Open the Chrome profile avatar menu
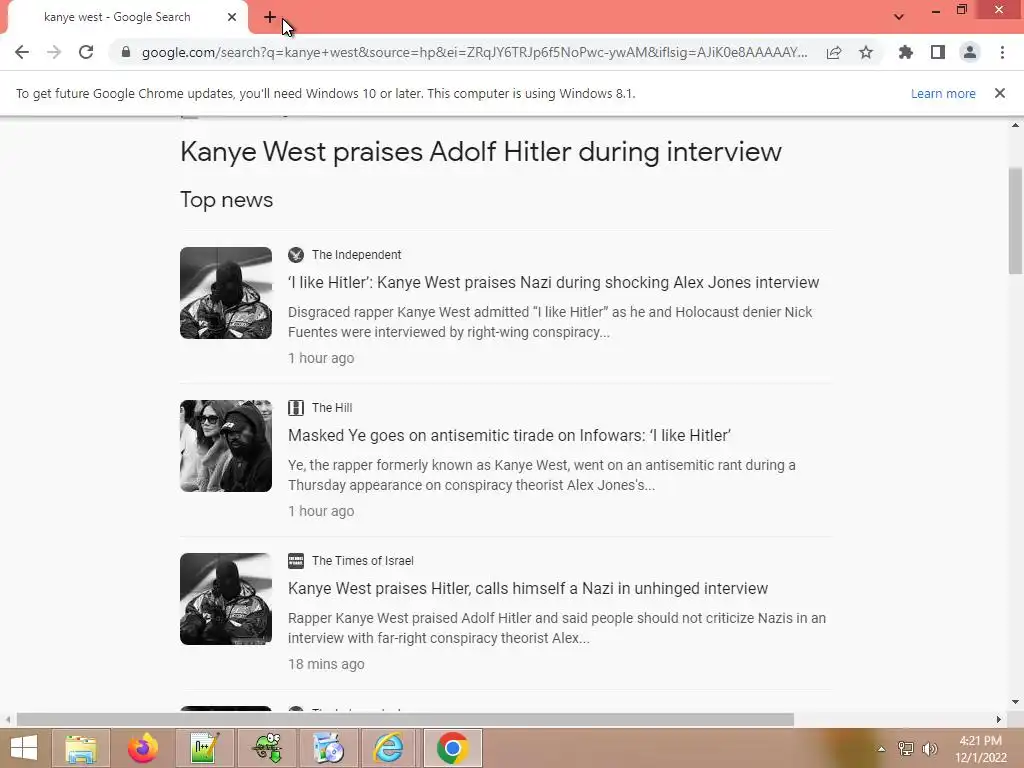The image size is (1024, 768). [970, 52]
